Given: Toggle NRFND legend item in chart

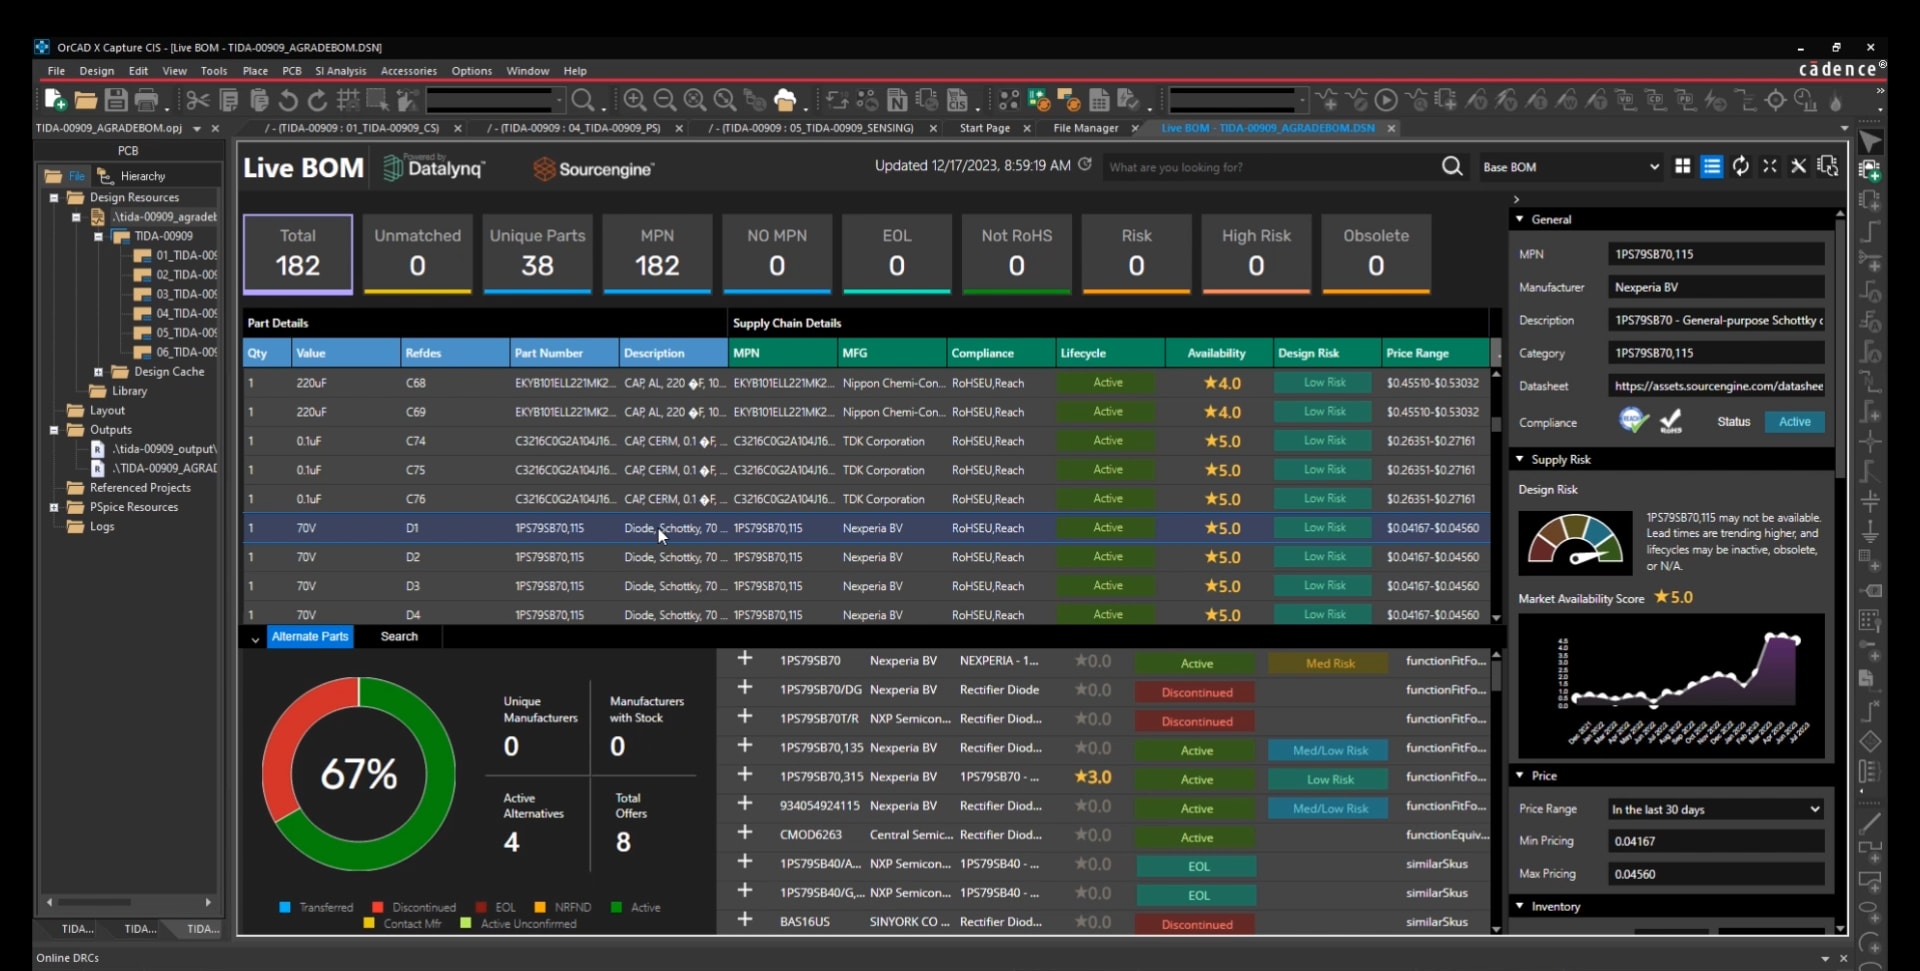Looking at the screenshot, I should pos(563,907).
